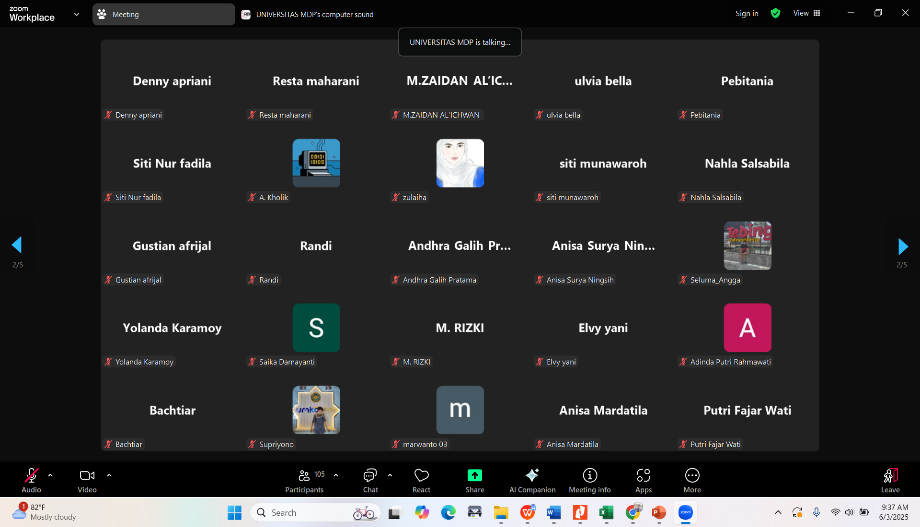Open the More options menu
The width and height of the screenshot is (920, 527).
692,479
